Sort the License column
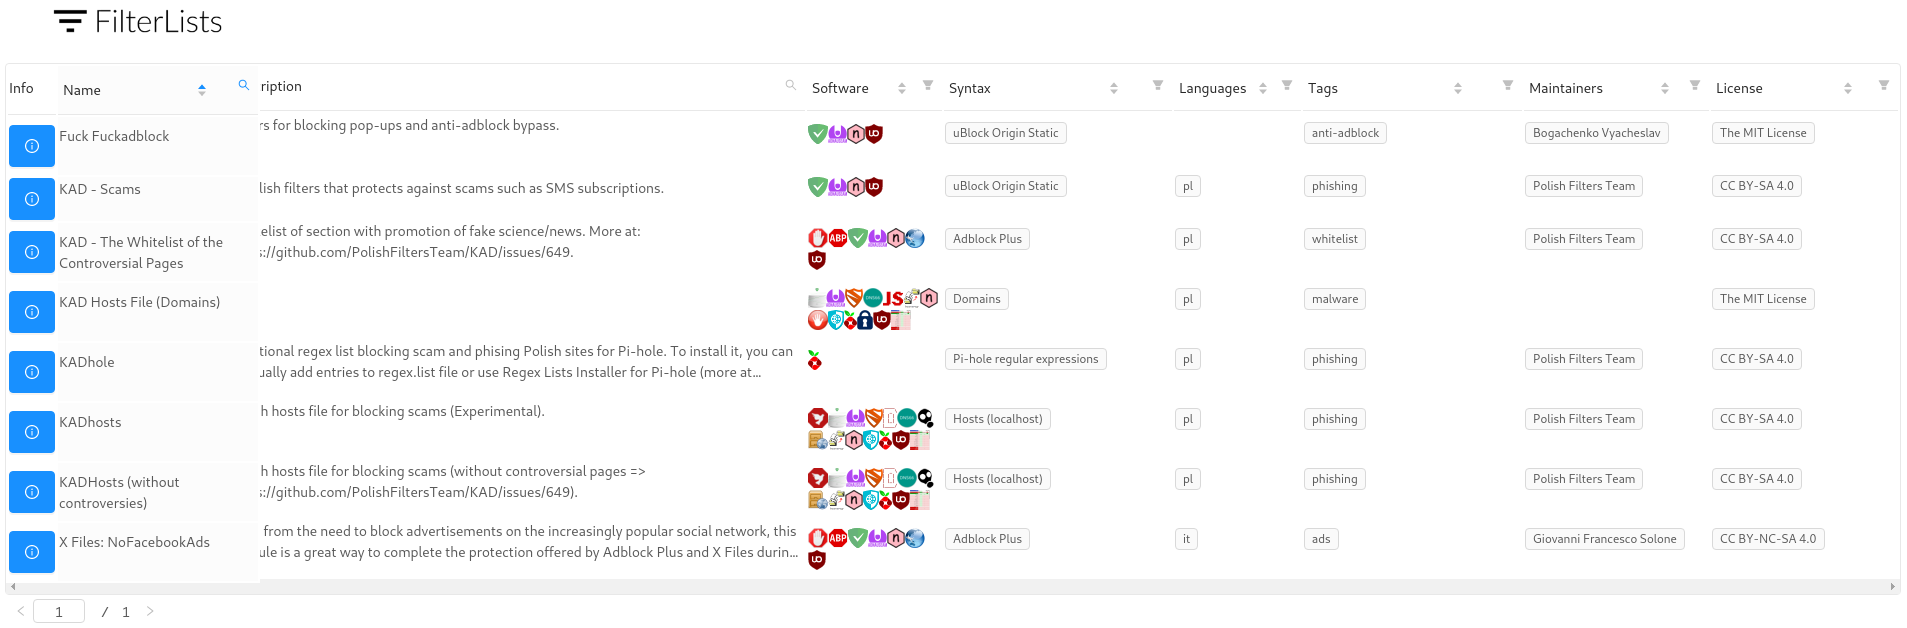The image size is (1907, 628). 1848,89
